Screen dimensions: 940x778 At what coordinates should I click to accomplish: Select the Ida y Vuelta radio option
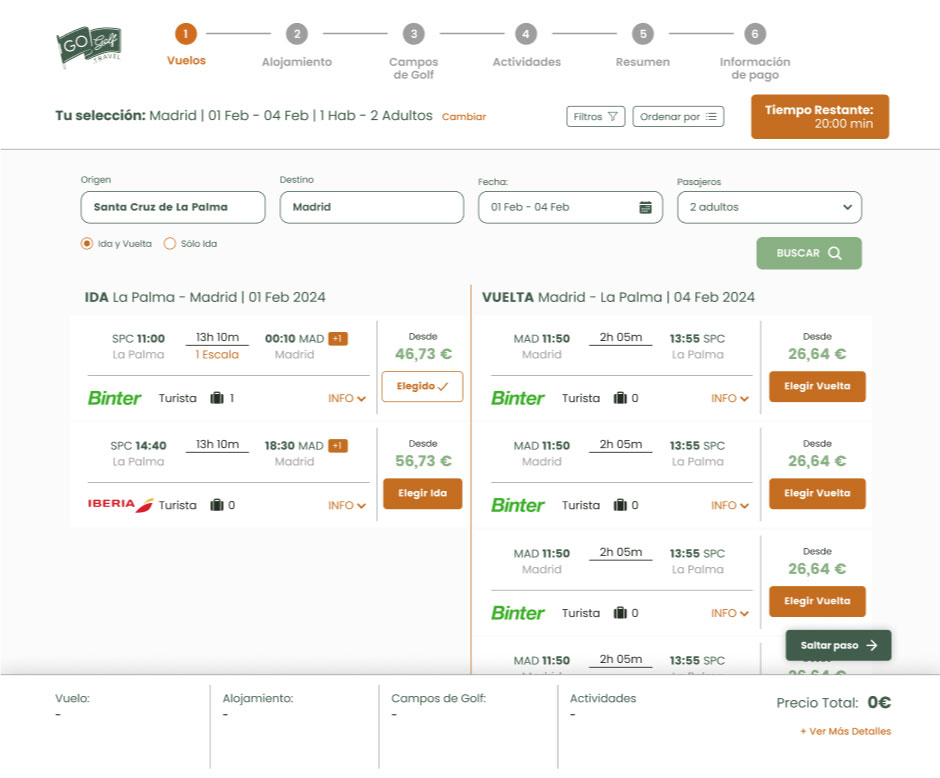point(87,243)
